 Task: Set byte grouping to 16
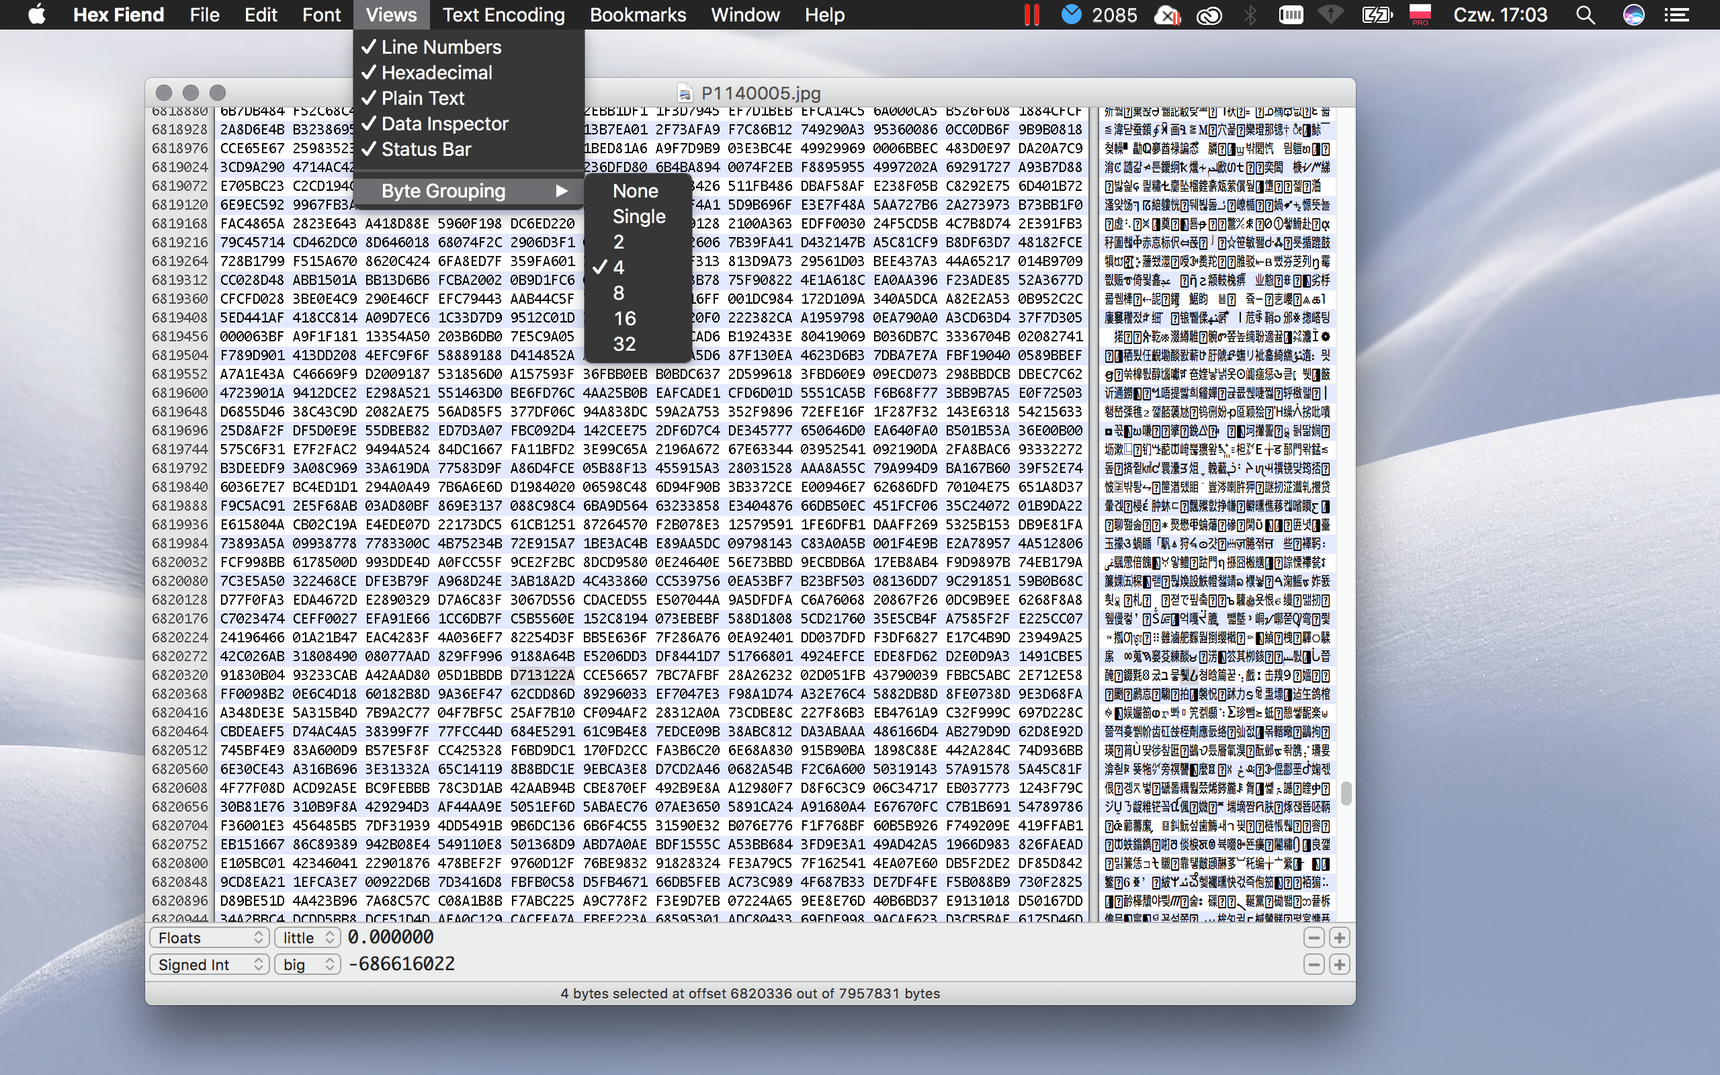[638, 318]
